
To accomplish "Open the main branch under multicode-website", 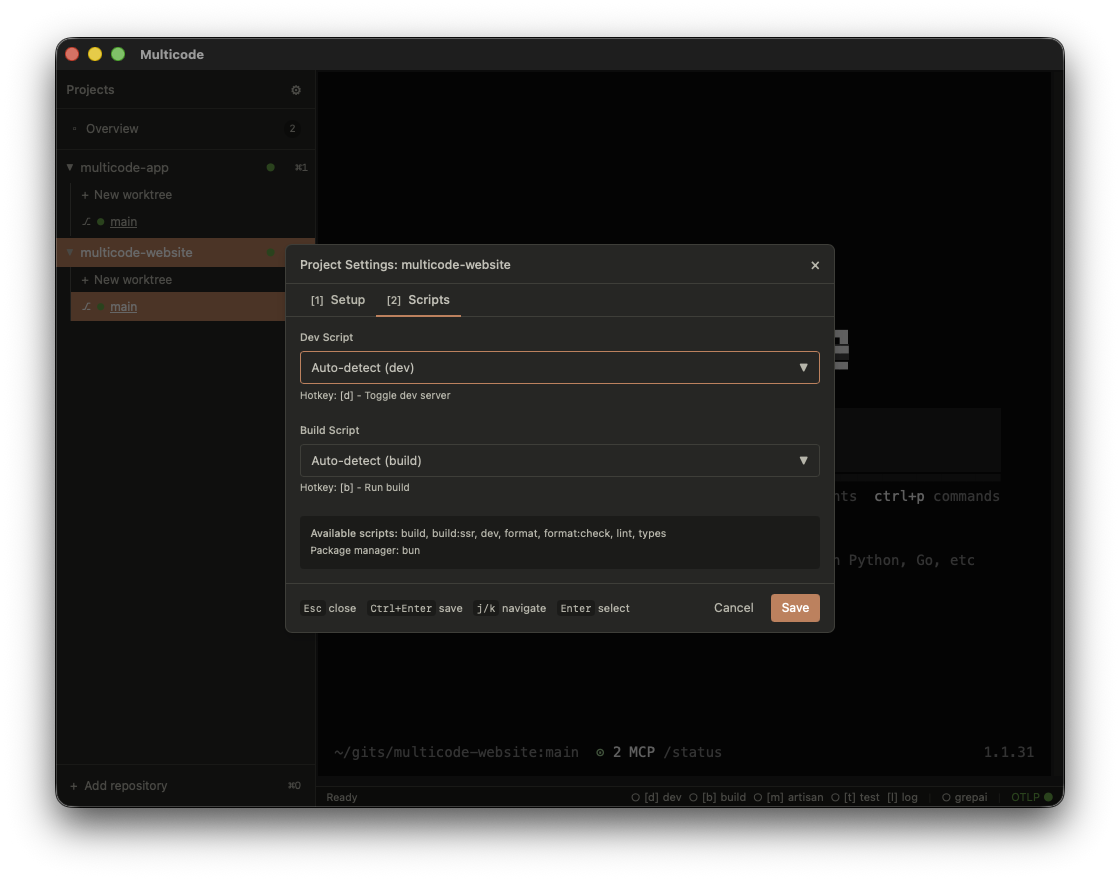I will [123, 306].
